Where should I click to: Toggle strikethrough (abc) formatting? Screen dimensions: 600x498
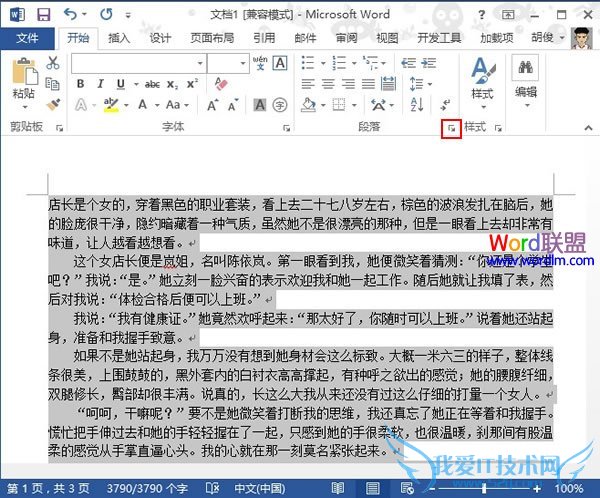click(152, 84)
